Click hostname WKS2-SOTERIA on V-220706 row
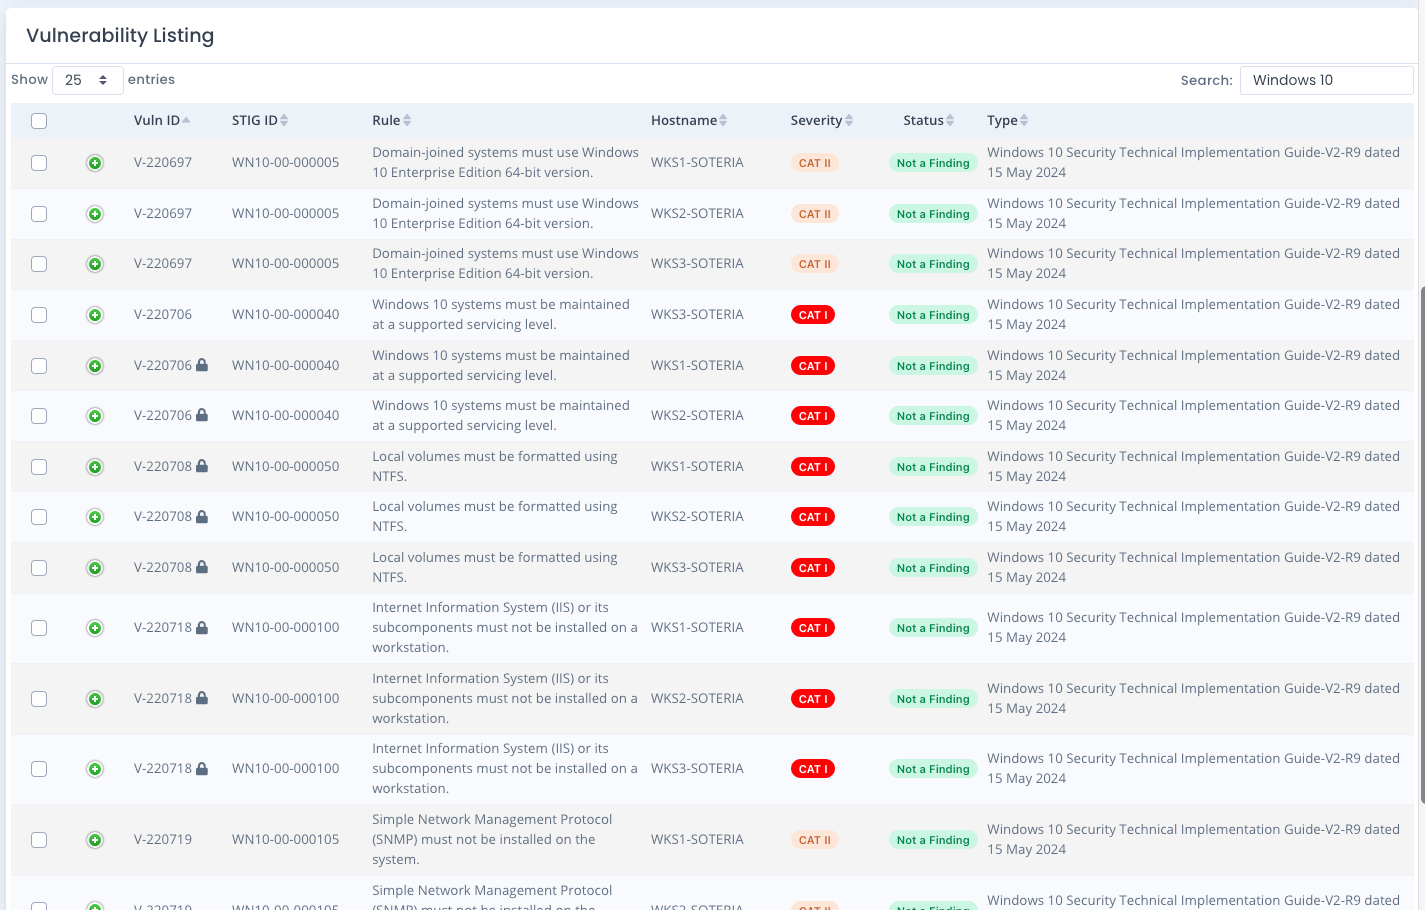The image size is (1425, 910). [x=697, y=415]
